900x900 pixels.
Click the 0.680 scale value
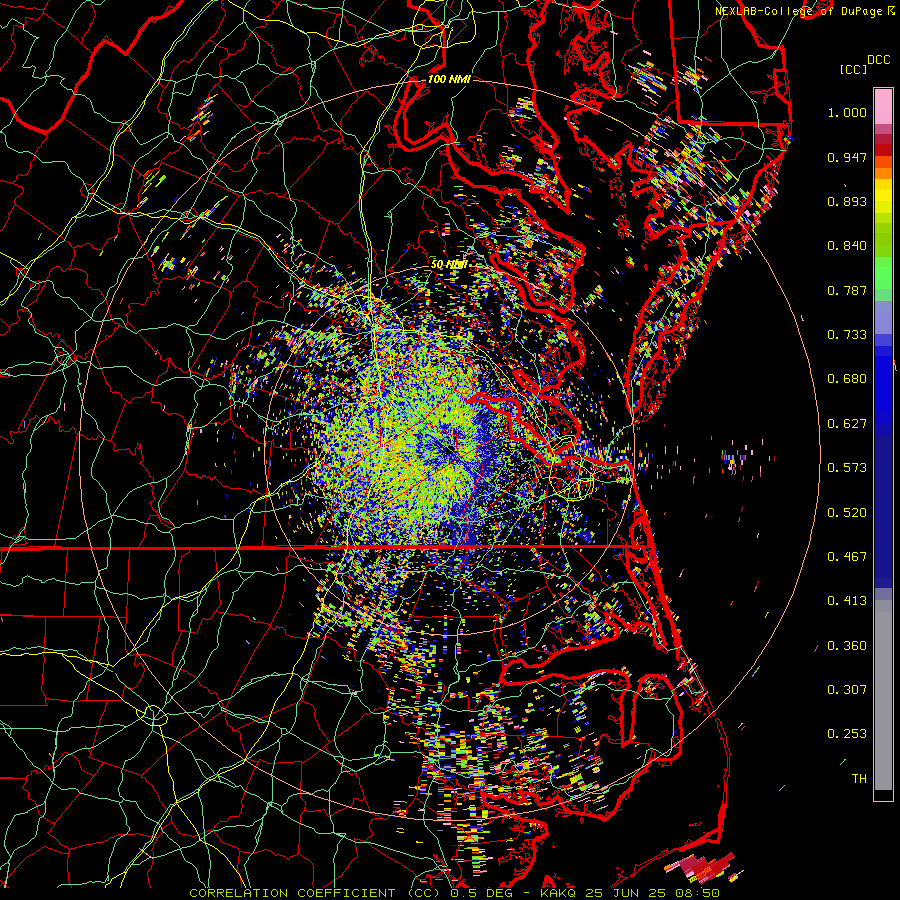point(847,379)
